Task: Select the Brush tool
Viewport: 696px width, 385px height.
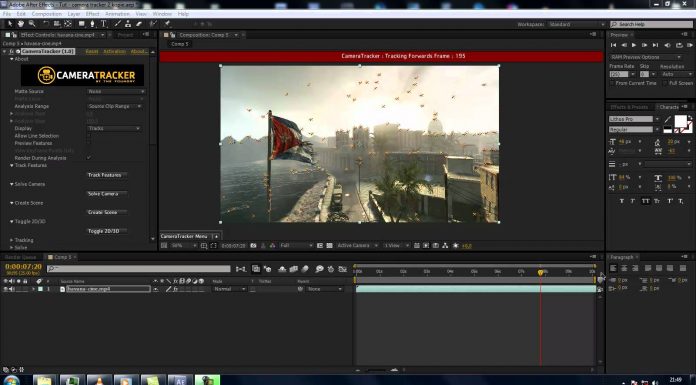Action: click(117, 24)
